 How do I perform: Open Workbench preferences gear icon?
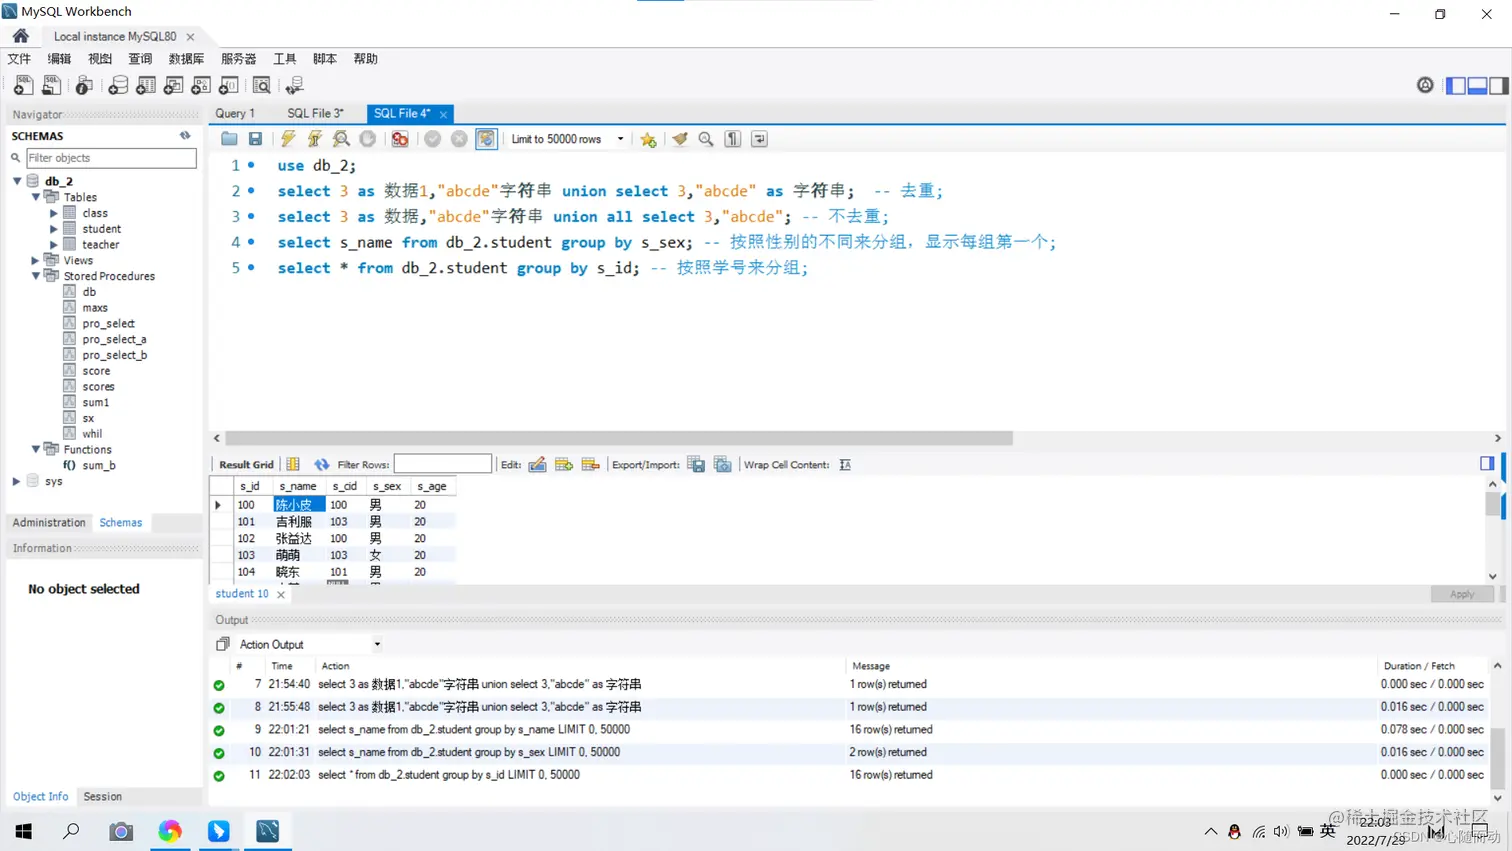1425,85
